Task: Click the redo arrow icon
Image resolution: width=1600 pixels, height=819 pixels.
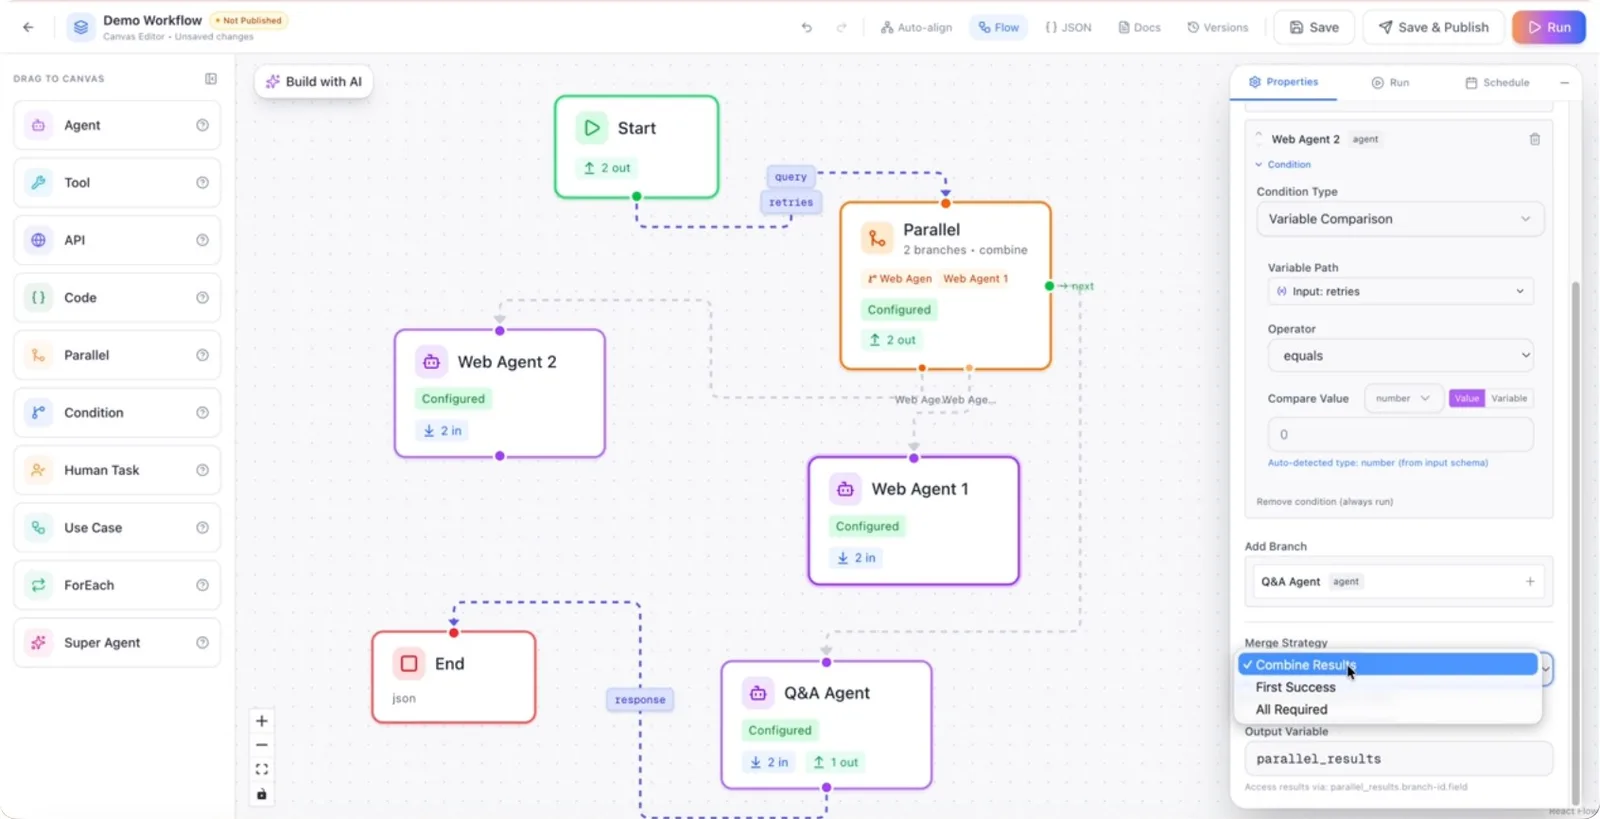Action: (842, 27)
